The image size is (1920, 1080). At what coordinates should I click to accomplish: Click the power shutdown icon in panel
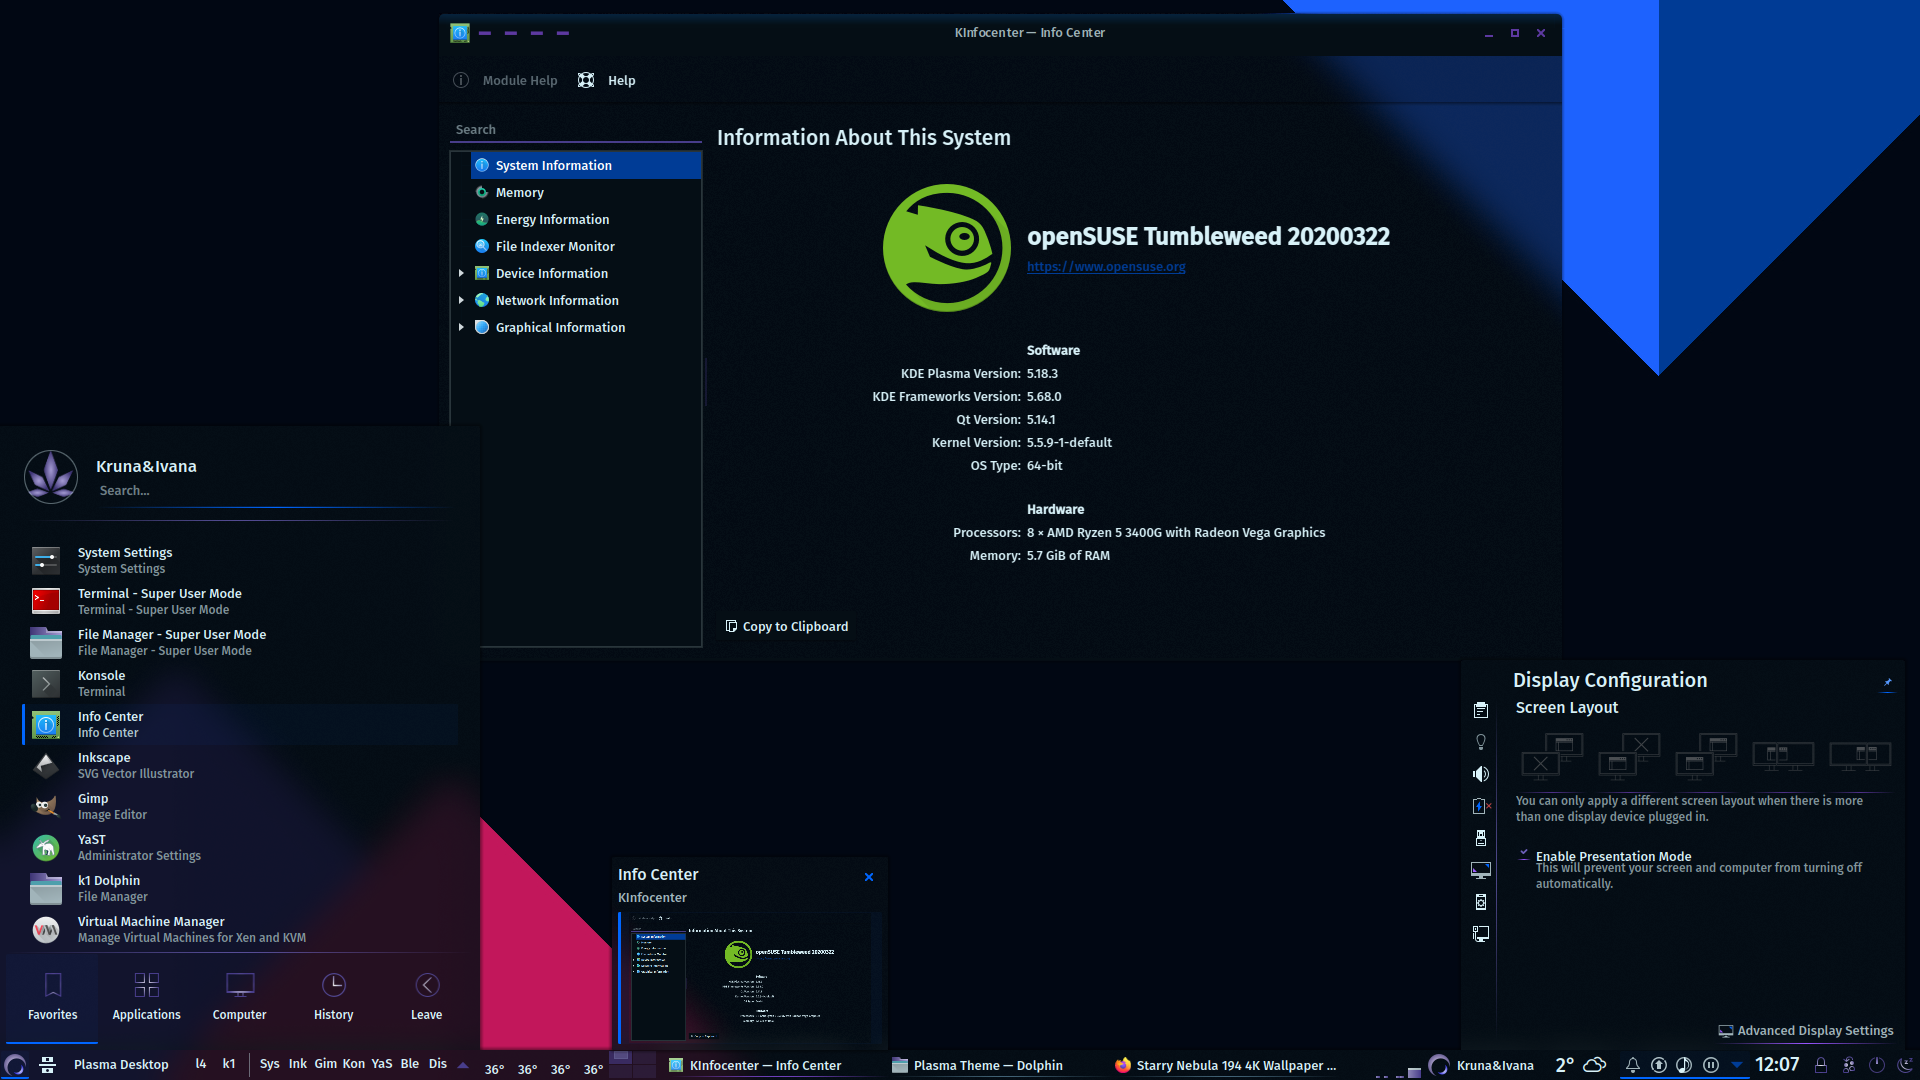[x=1877, y=1065]
